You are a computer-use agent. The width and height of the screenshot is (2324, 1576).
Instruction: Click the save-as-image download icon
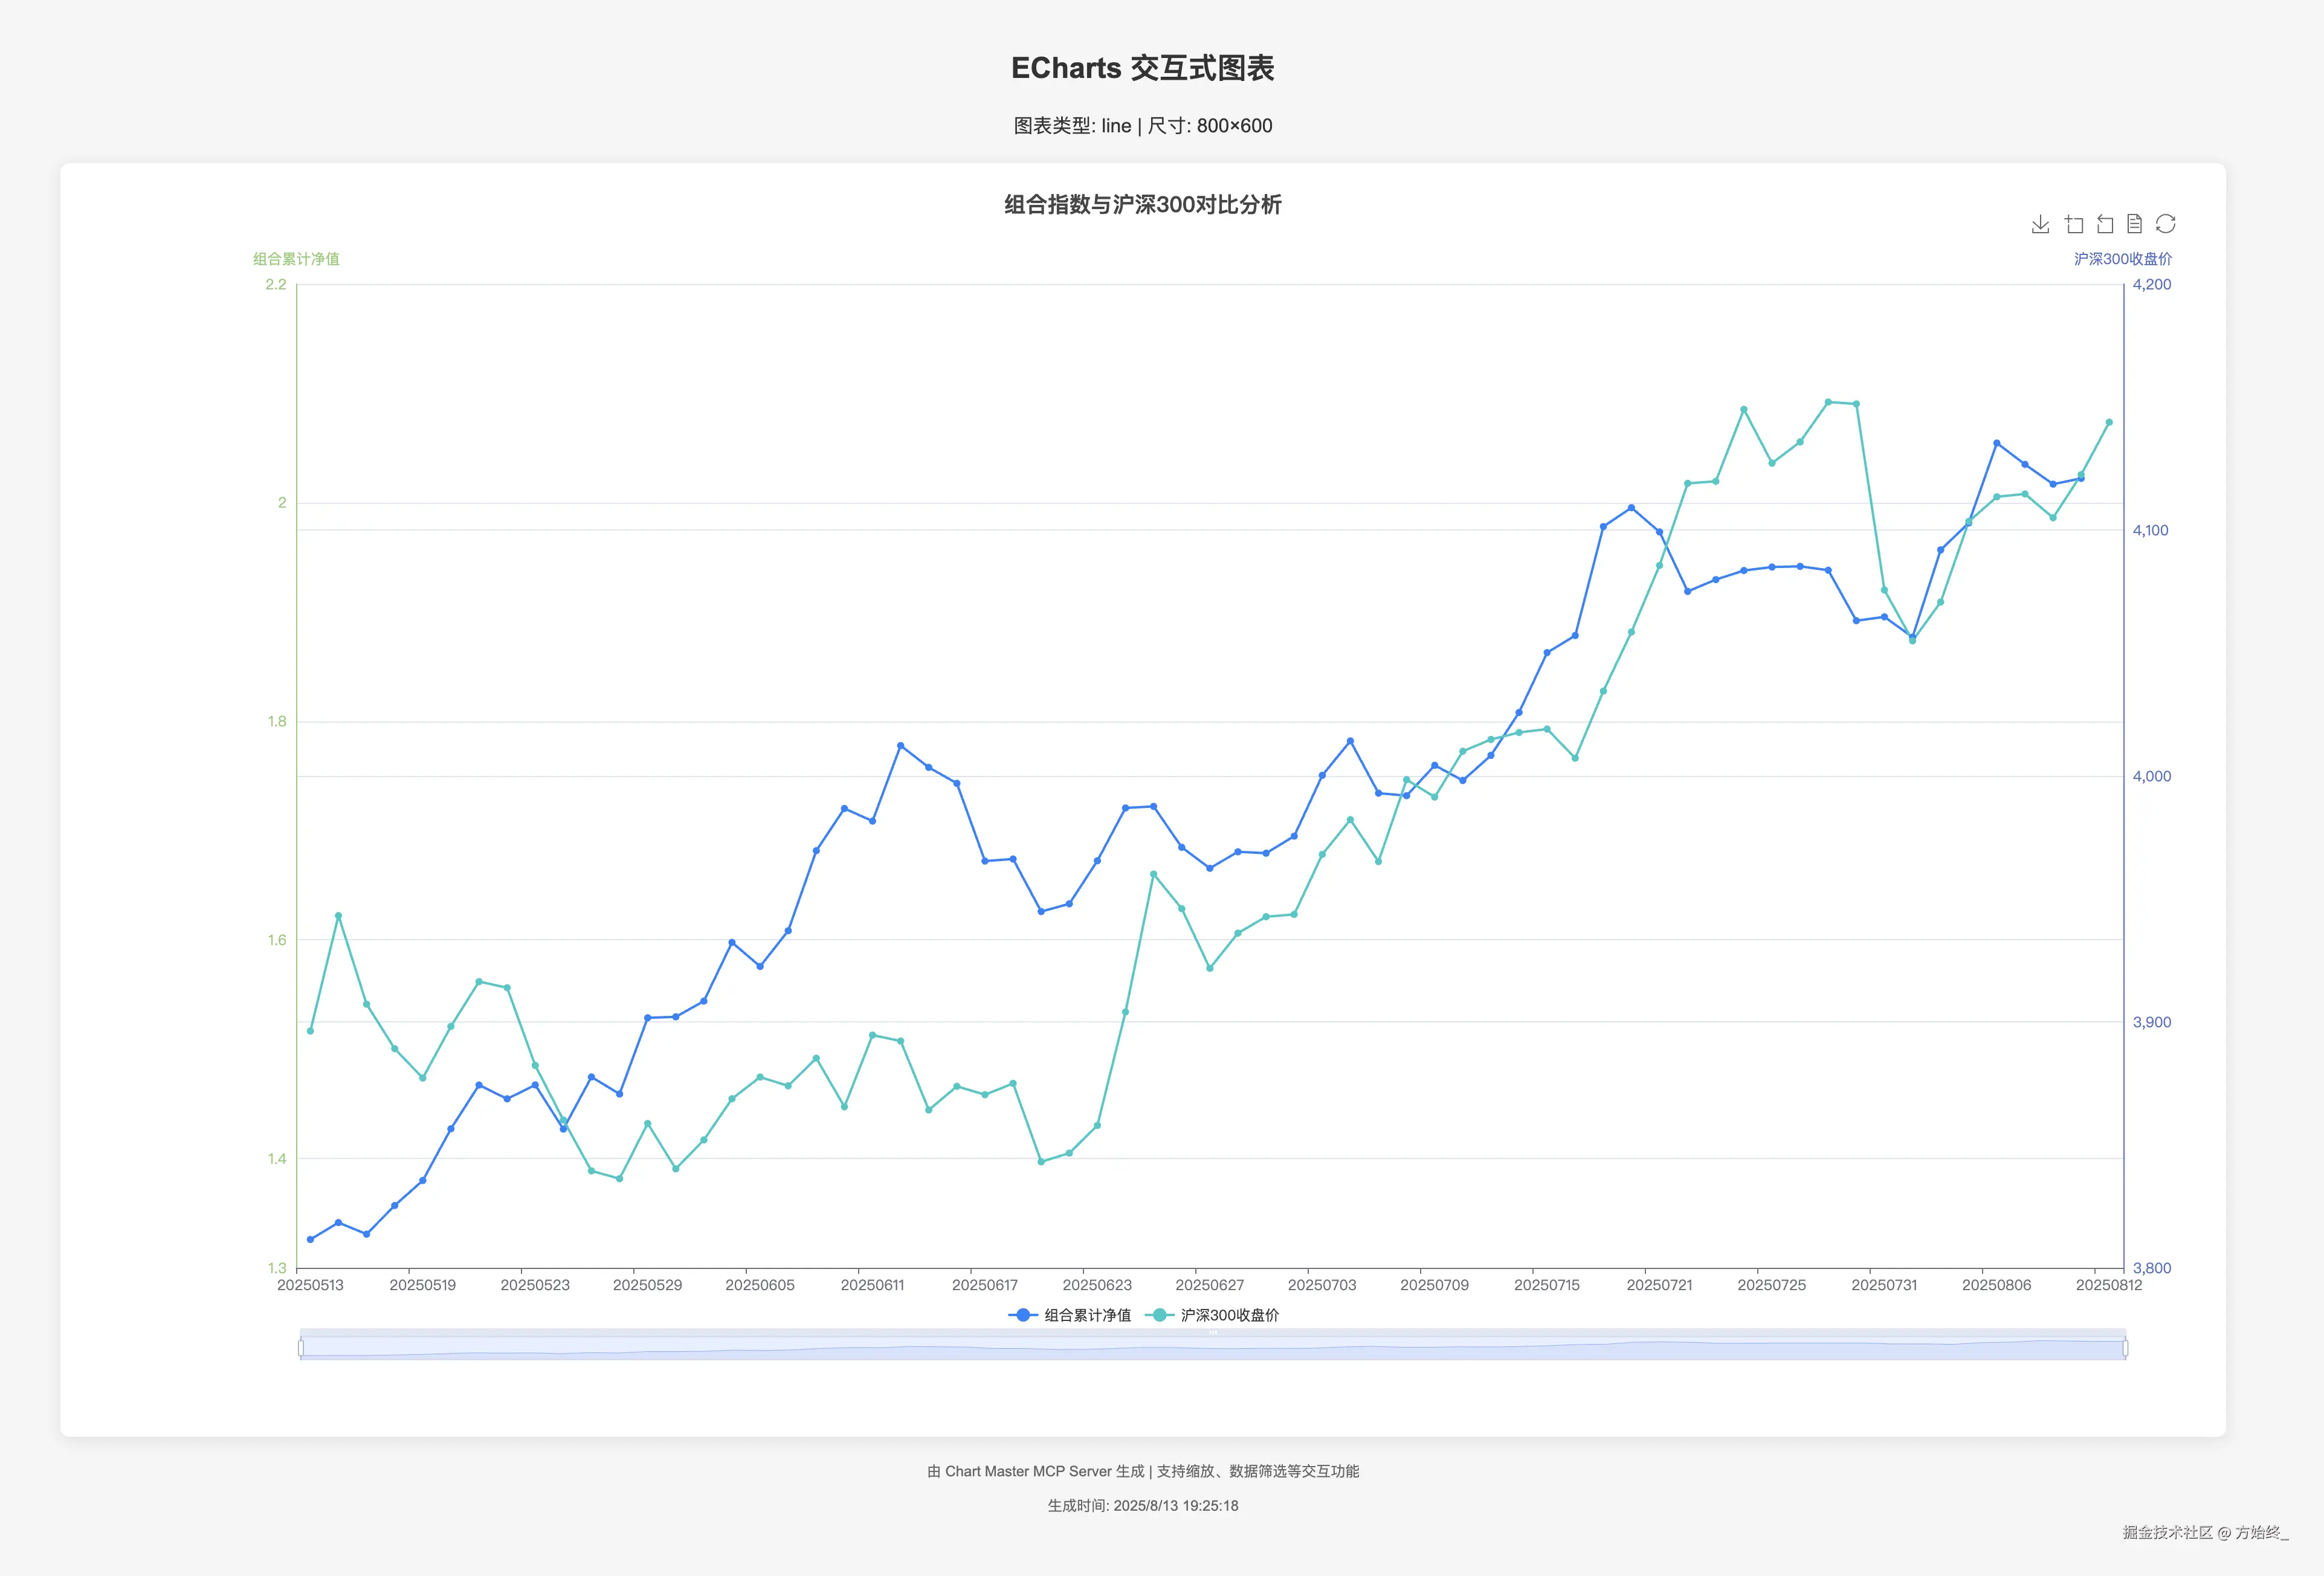2040,224
